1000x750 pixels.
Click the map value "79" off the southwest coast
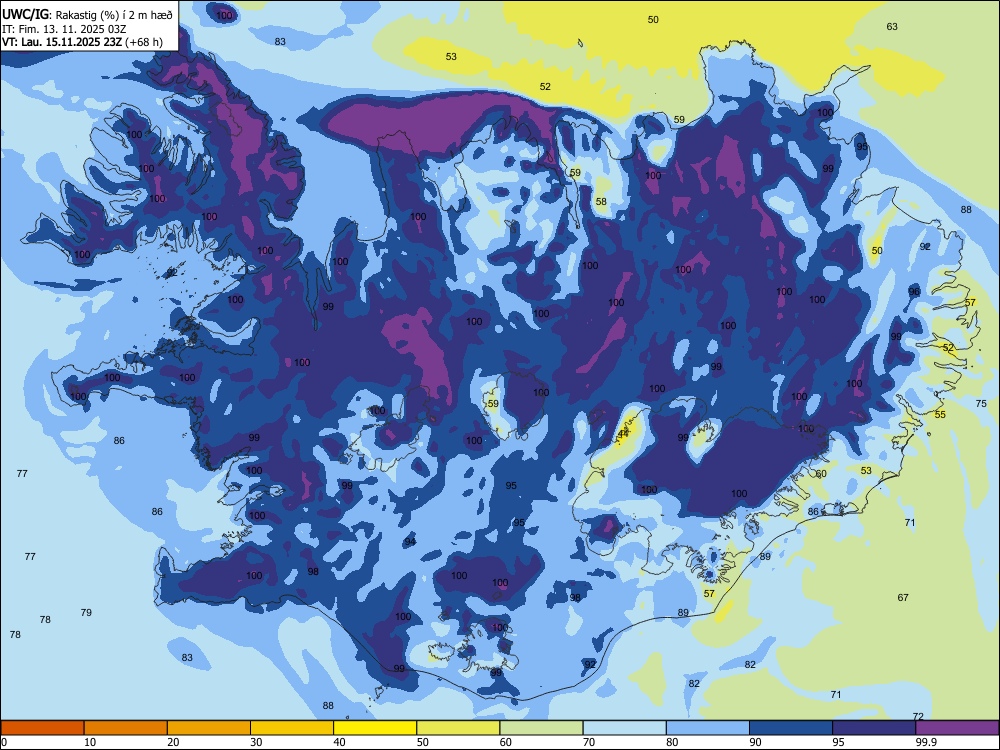tap(86, 612)
